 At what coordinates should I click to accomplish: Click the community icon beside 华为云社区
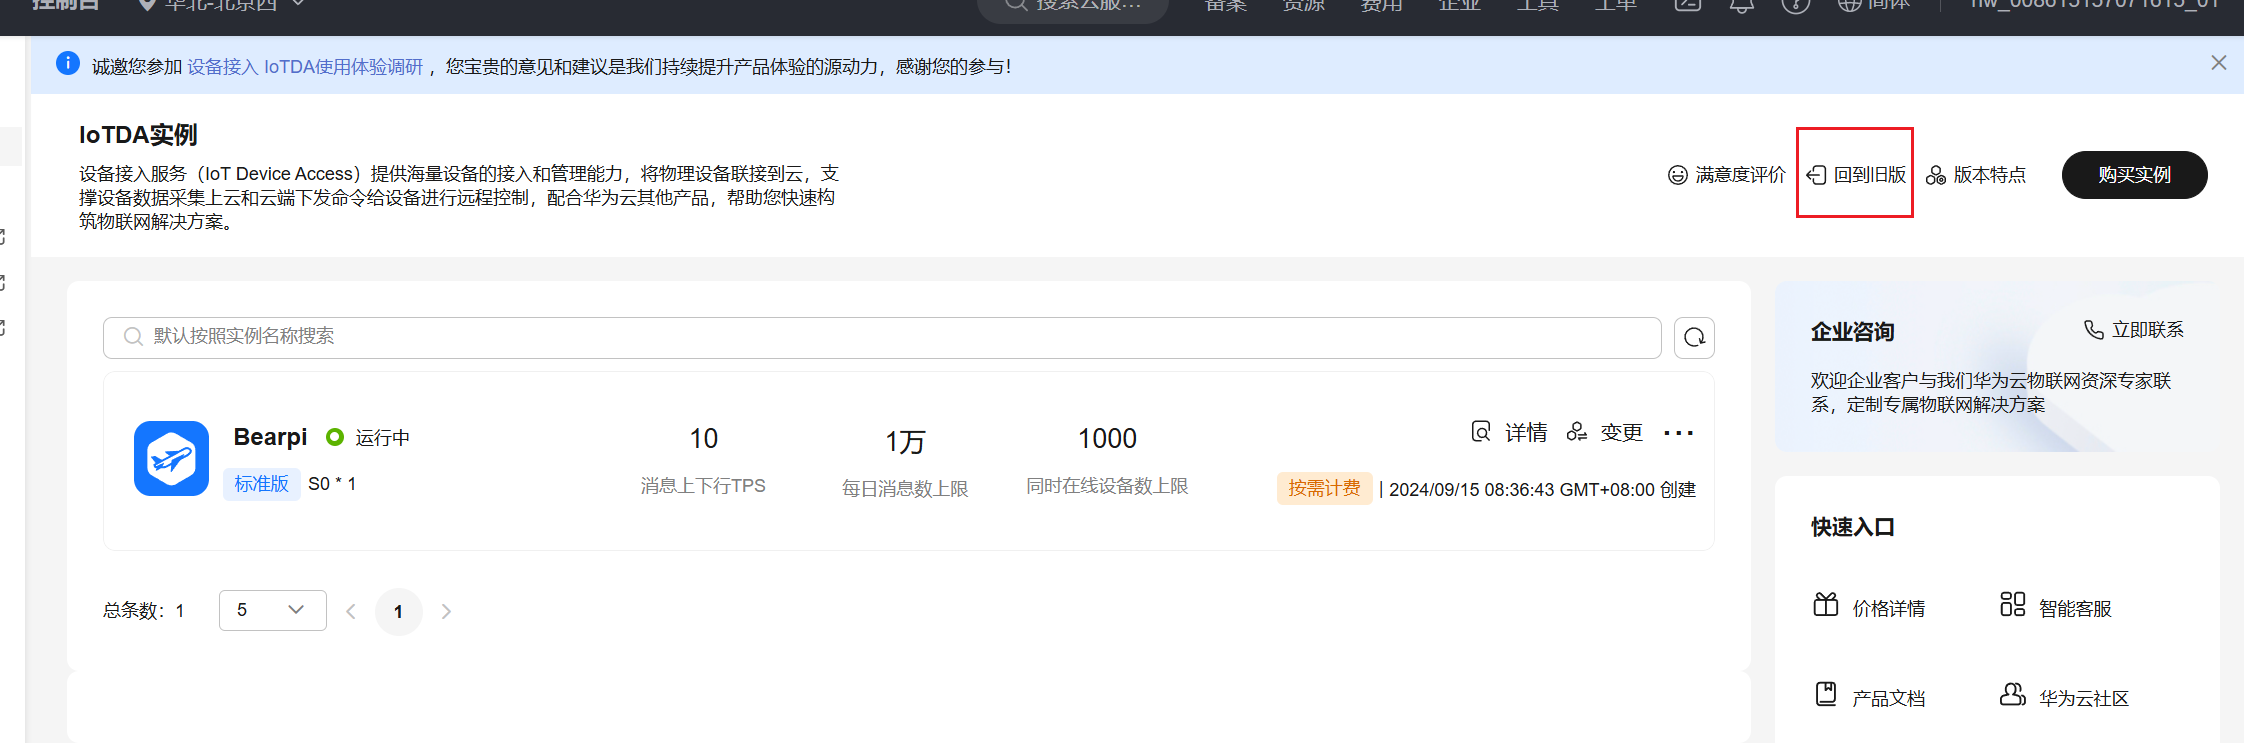coord(2012,694)
